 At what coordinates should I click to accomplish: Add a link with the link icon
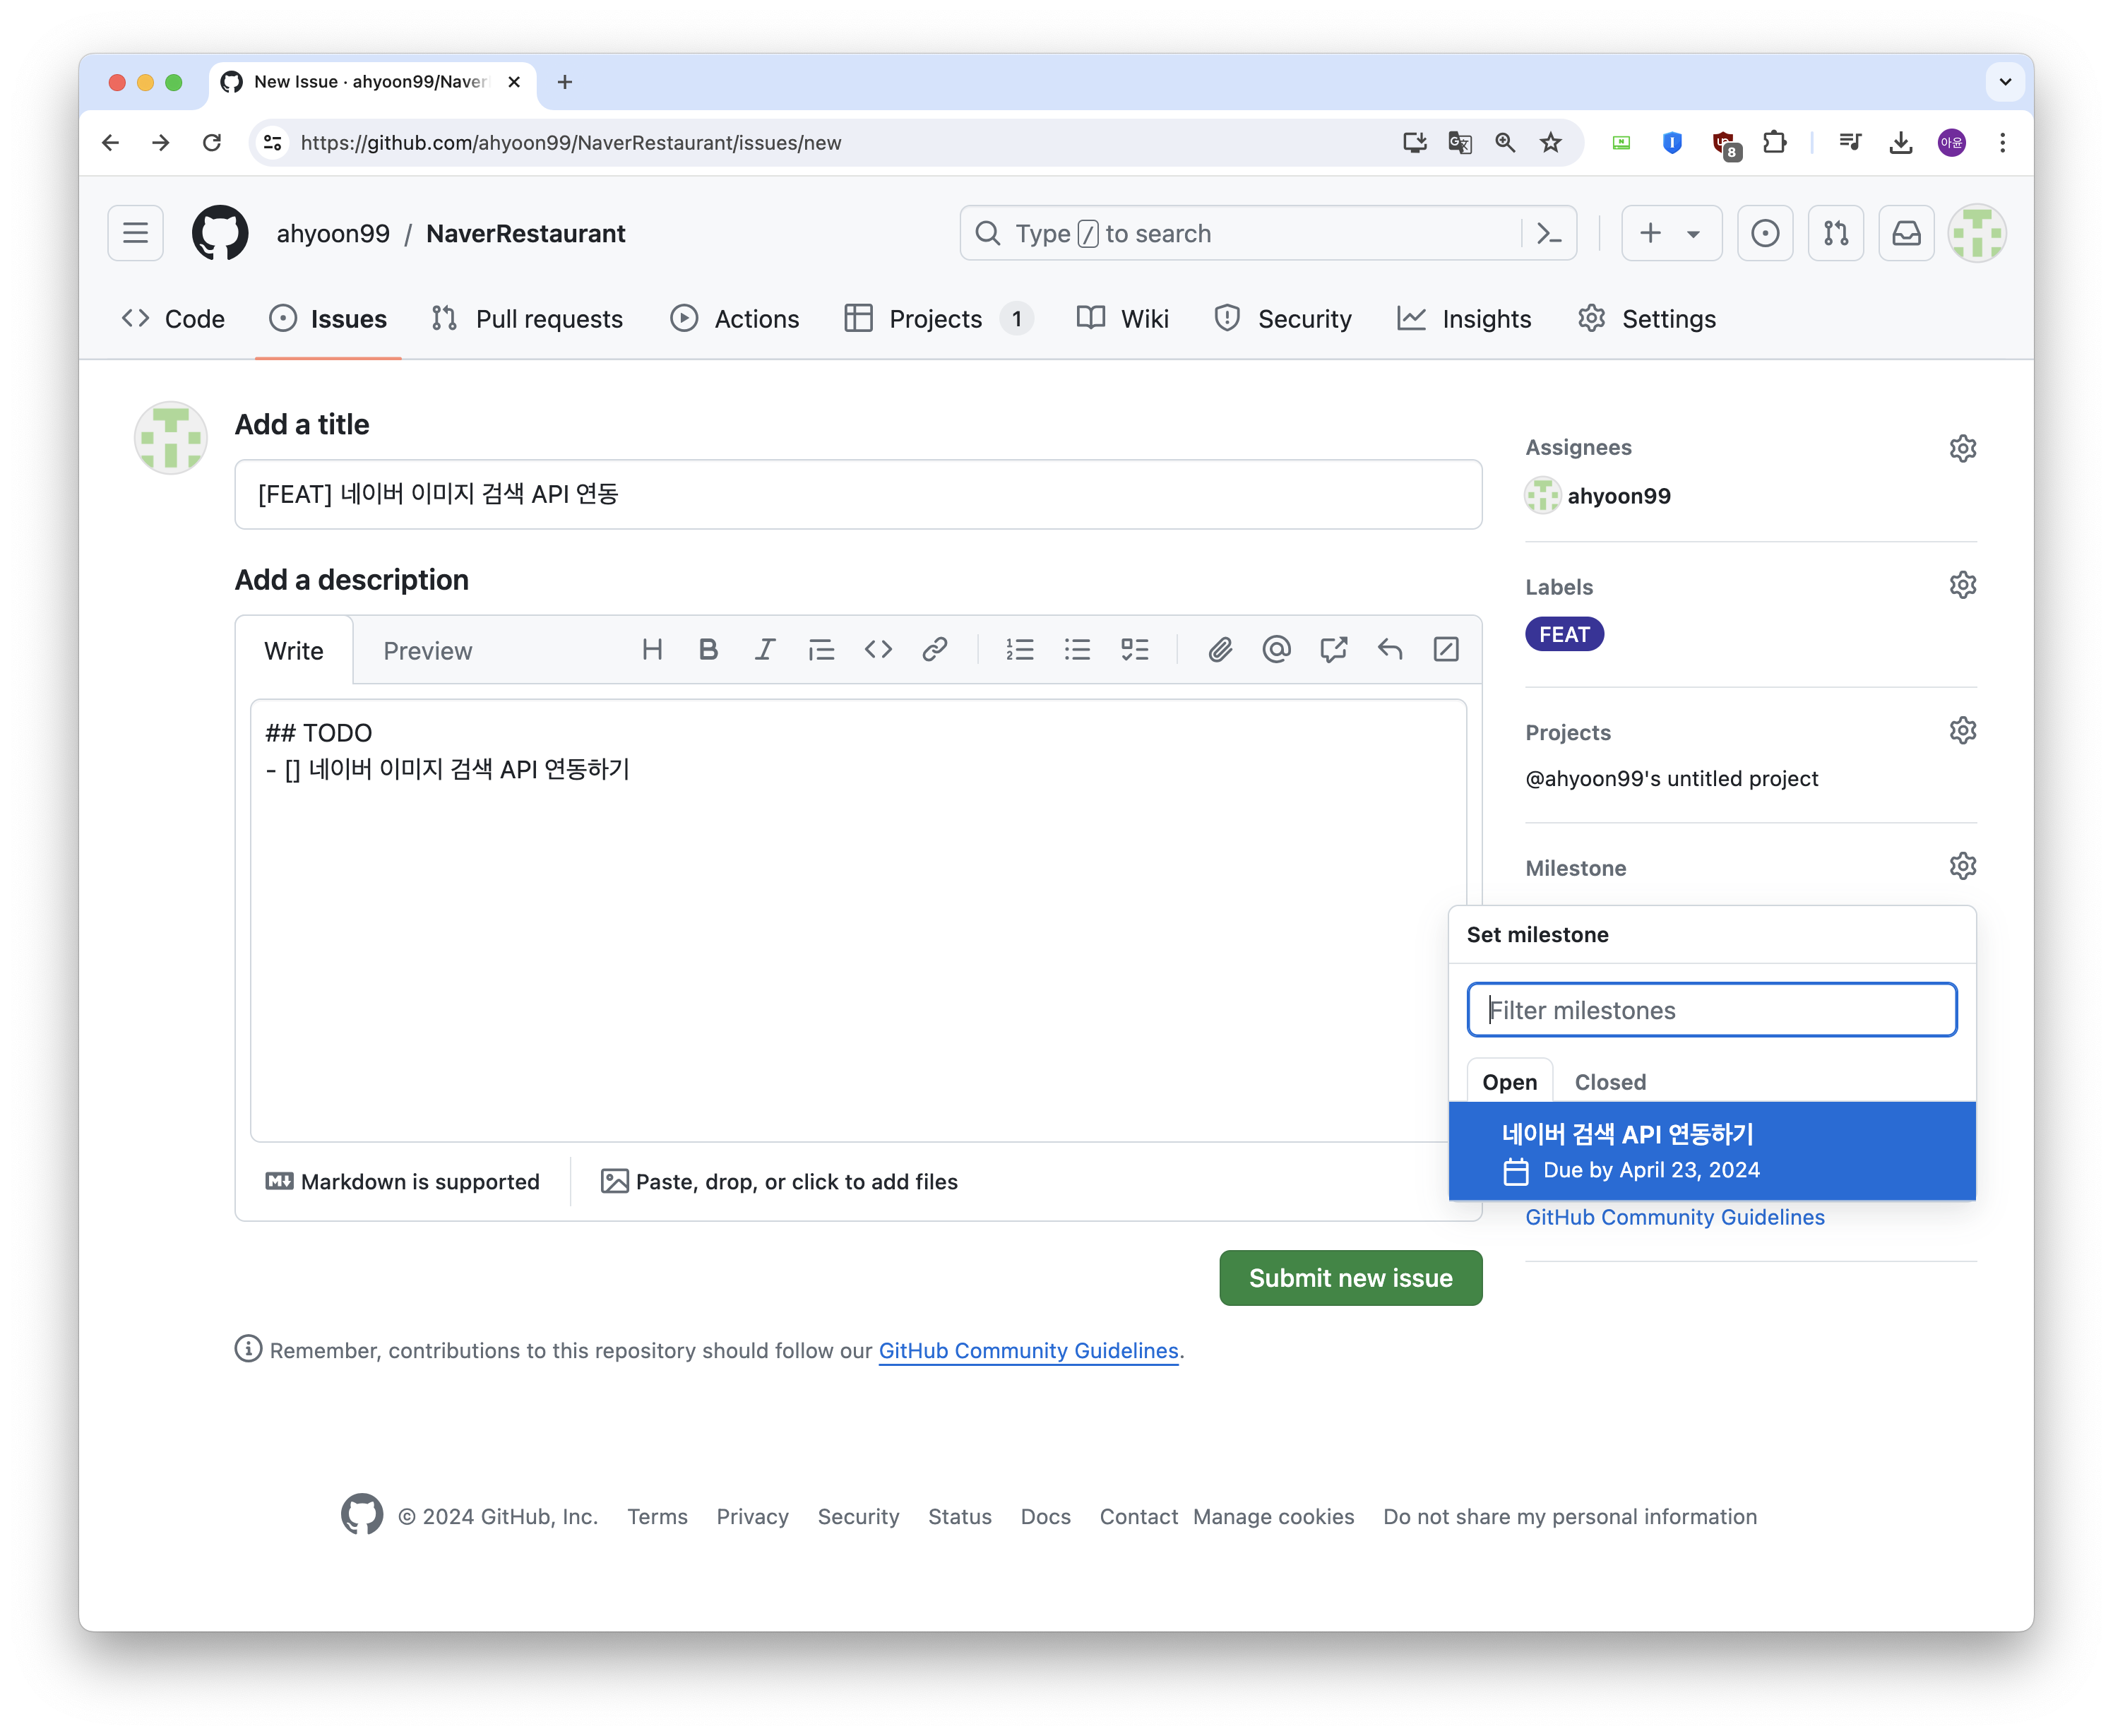click(935, 650)
